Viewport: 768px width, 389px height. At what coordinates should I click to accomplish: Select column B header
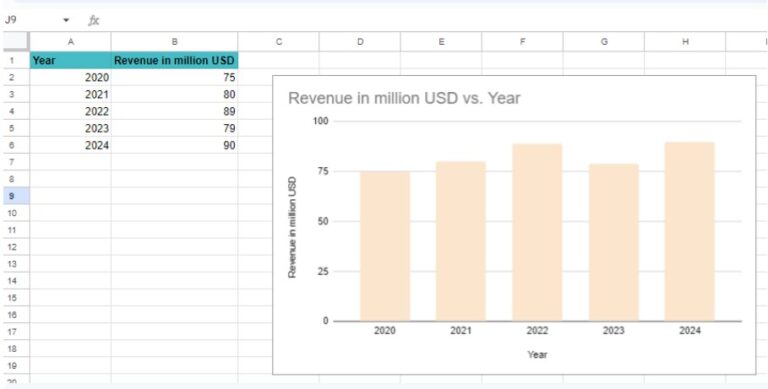tap(174, 42)
